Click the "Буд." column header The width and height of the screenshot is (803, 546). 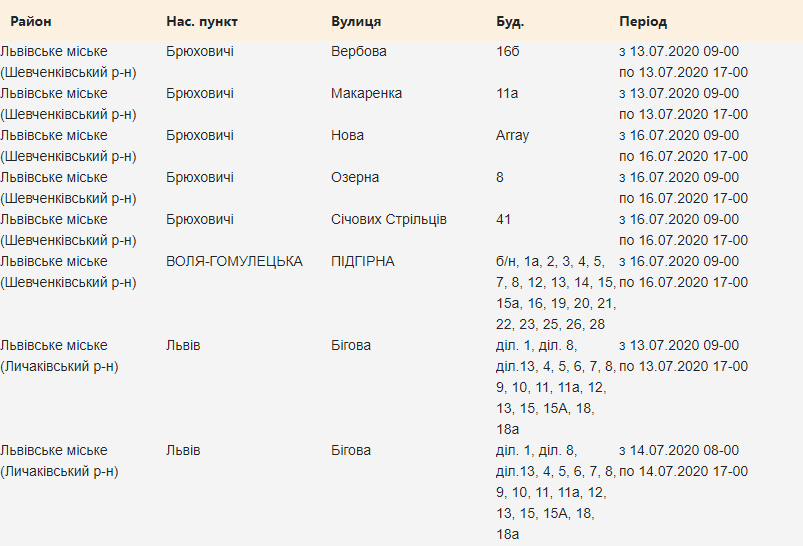pos(510,21)
